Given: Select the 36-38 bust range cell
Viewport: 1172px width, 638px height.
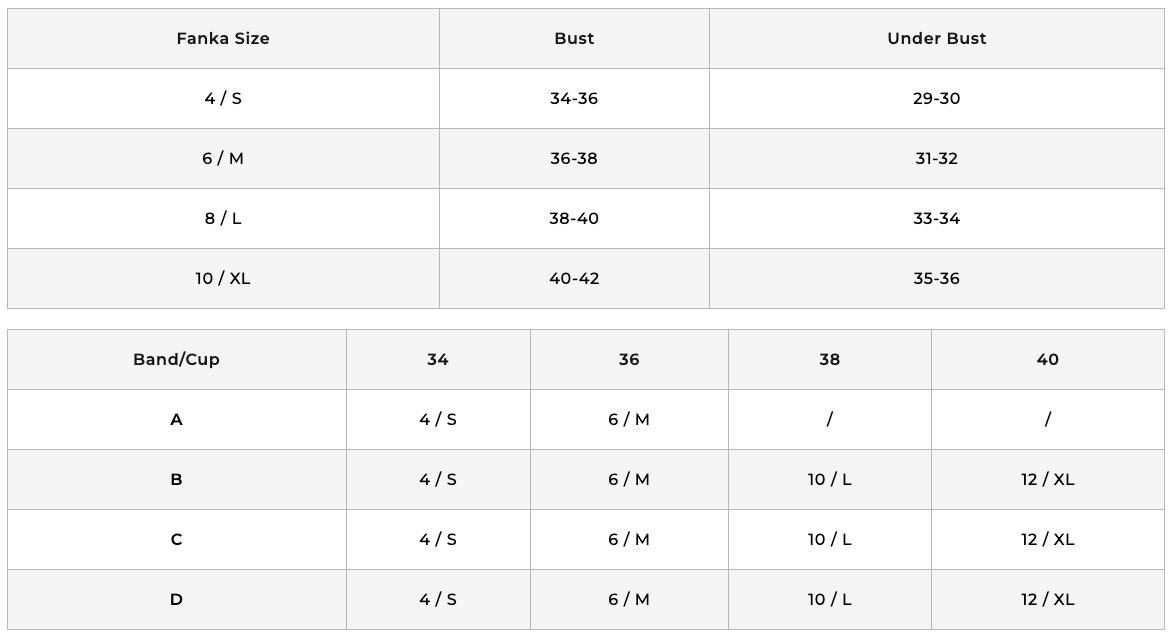Looking at the screenshot, I should pyautogui.click(x=574, y=159).
